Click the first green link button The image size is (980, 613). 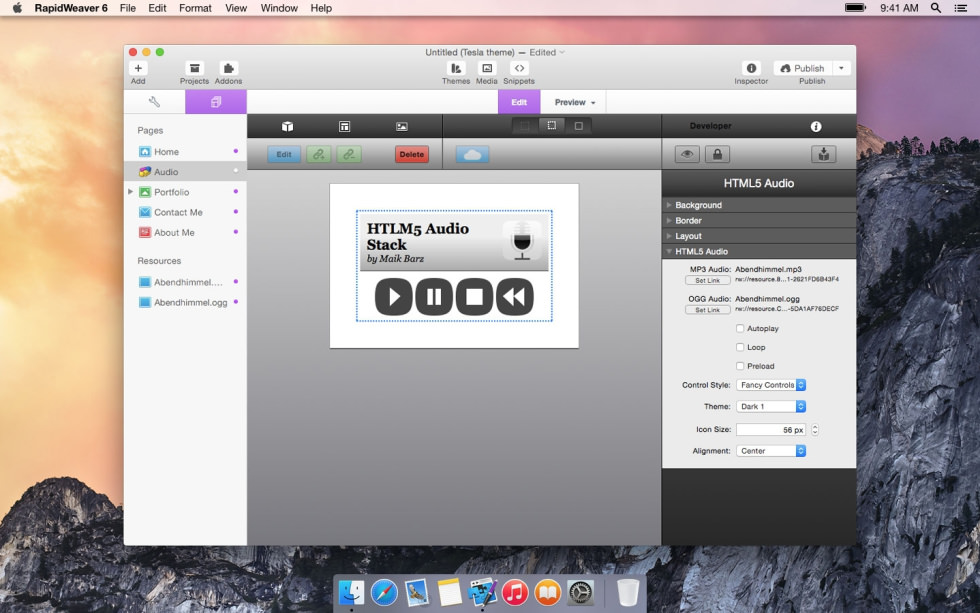click(319, 154)
